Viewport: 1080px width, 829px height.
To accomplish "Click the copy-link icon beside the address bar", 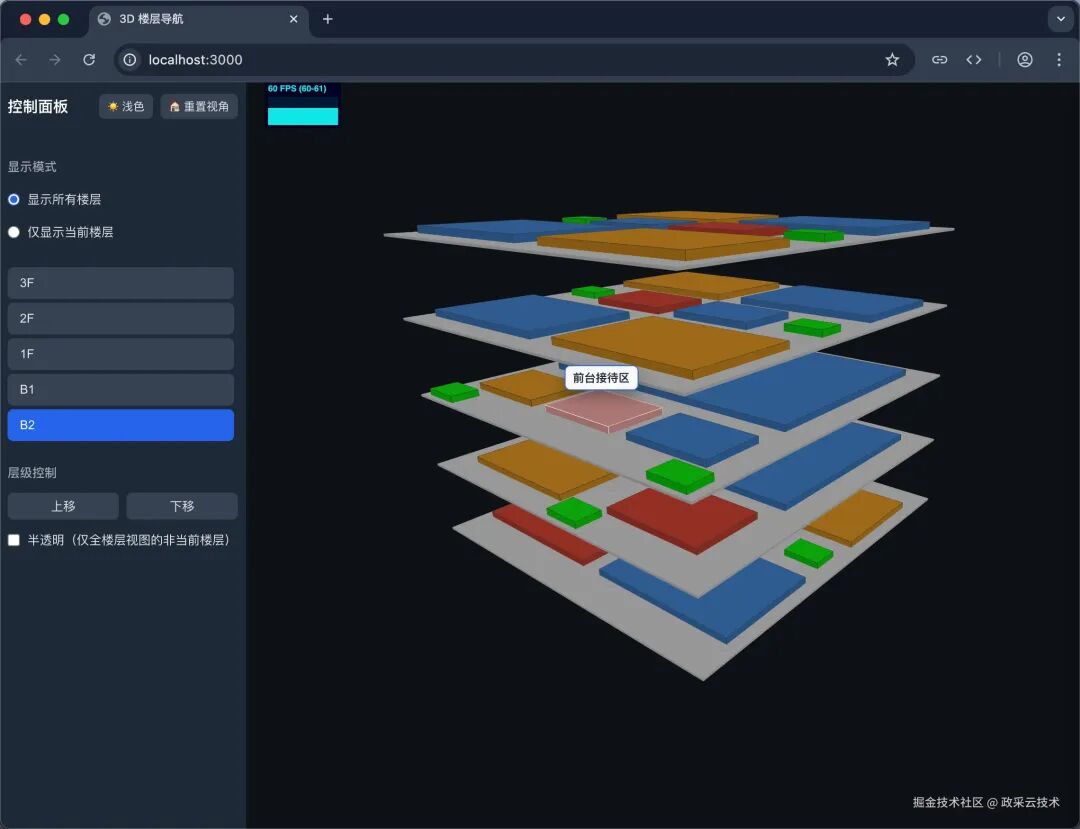I will coord(939,59).
